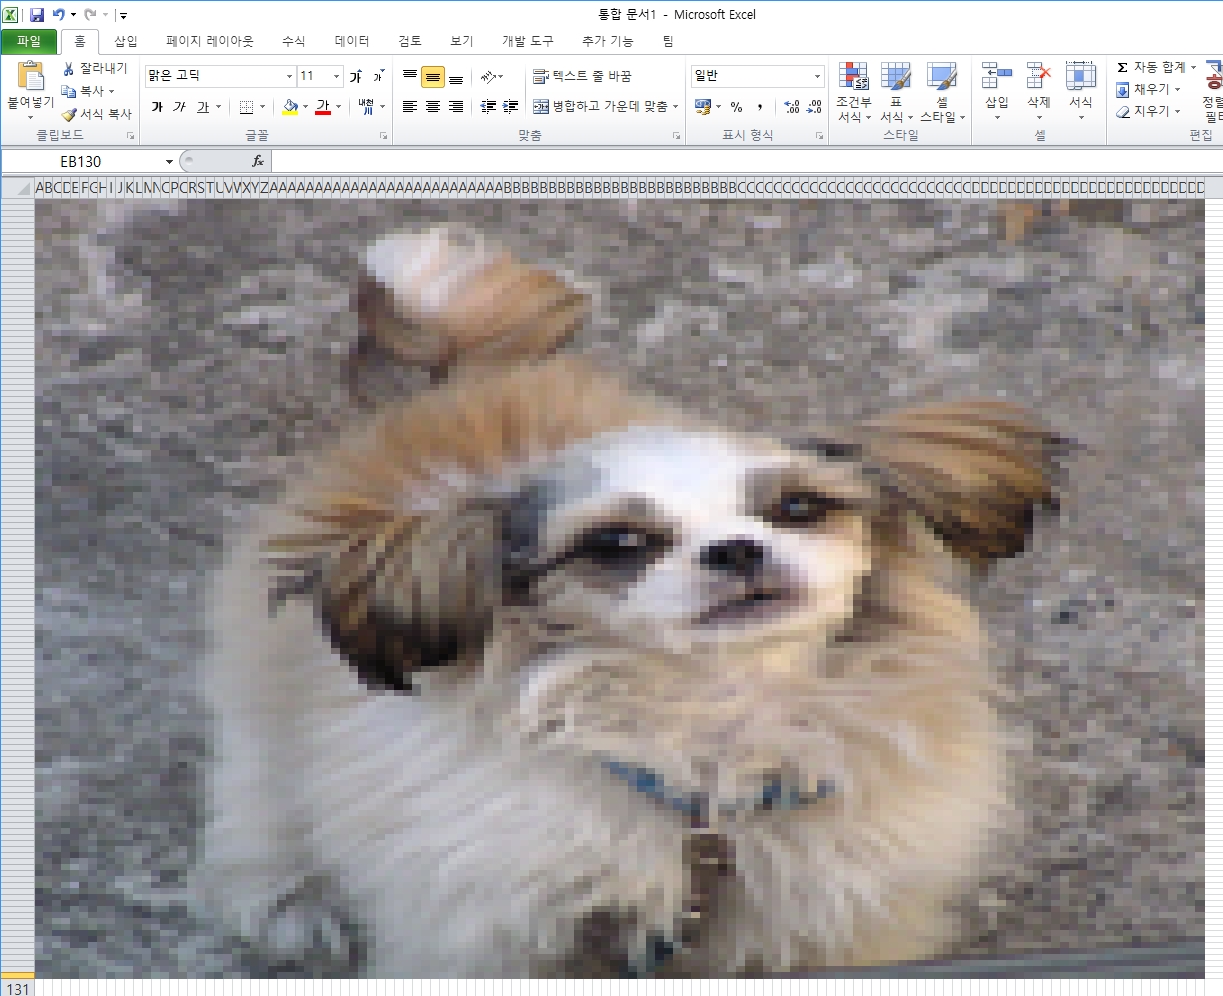
Task: Click the Paste (붙여넣기) clipboard icon
Action: point(31,78)
